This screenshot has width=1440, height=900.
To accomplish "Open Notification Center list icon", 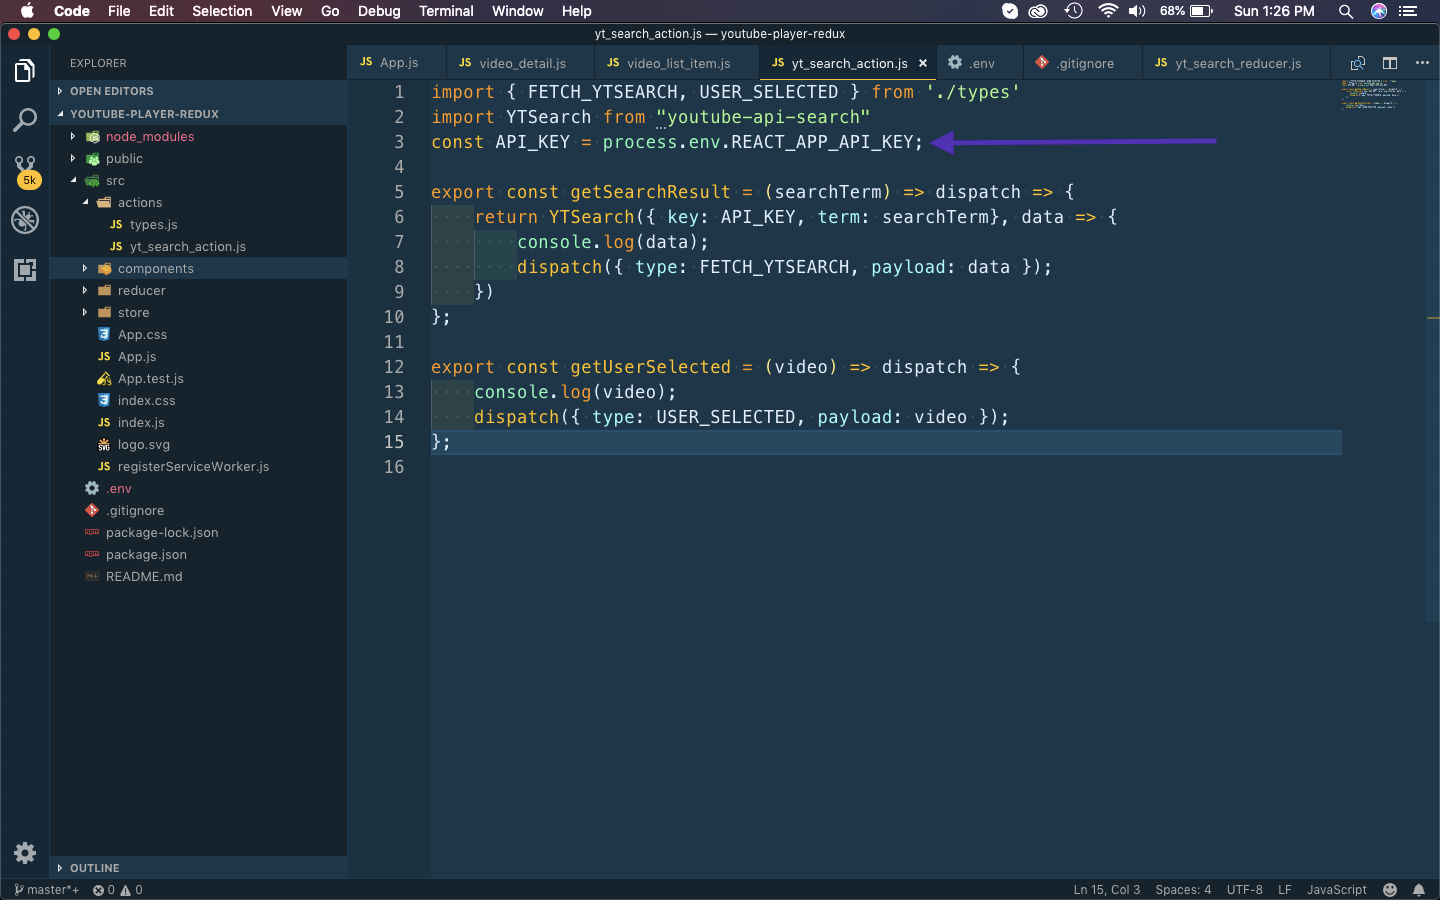I will [1408, 11].
